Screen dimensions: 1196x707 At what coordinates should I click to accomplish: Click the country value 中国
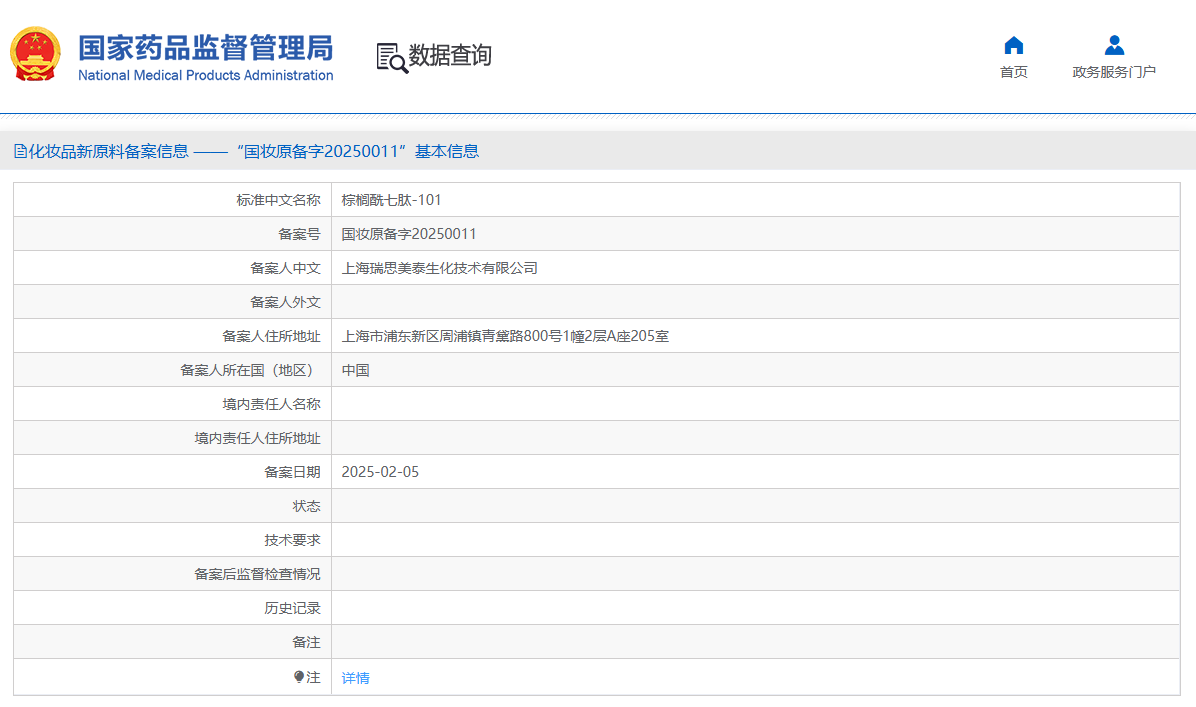(356, 370)
